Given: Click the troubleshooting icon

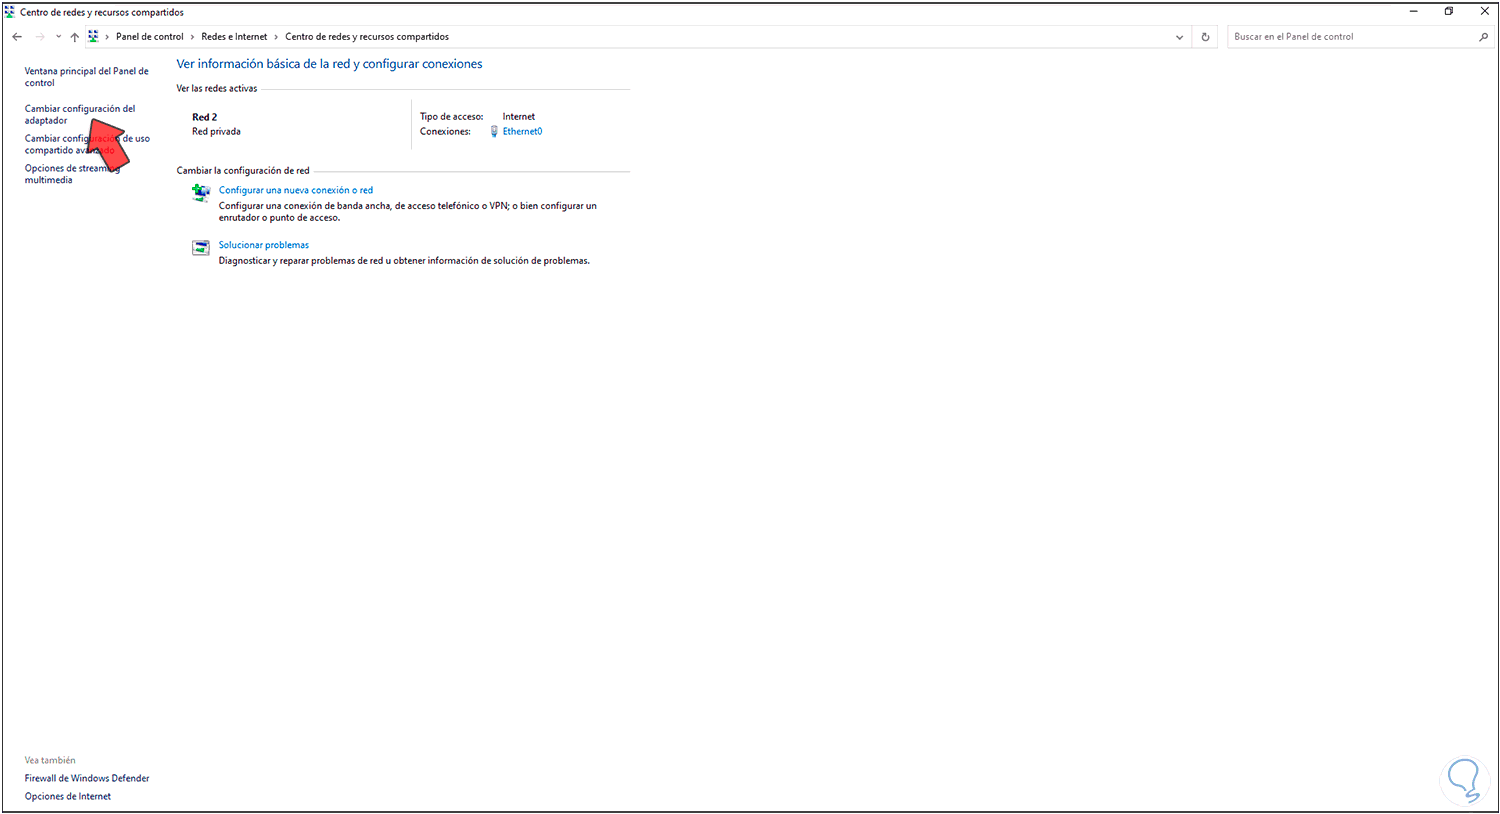Looking at the screenshot, I should (201, 248).
